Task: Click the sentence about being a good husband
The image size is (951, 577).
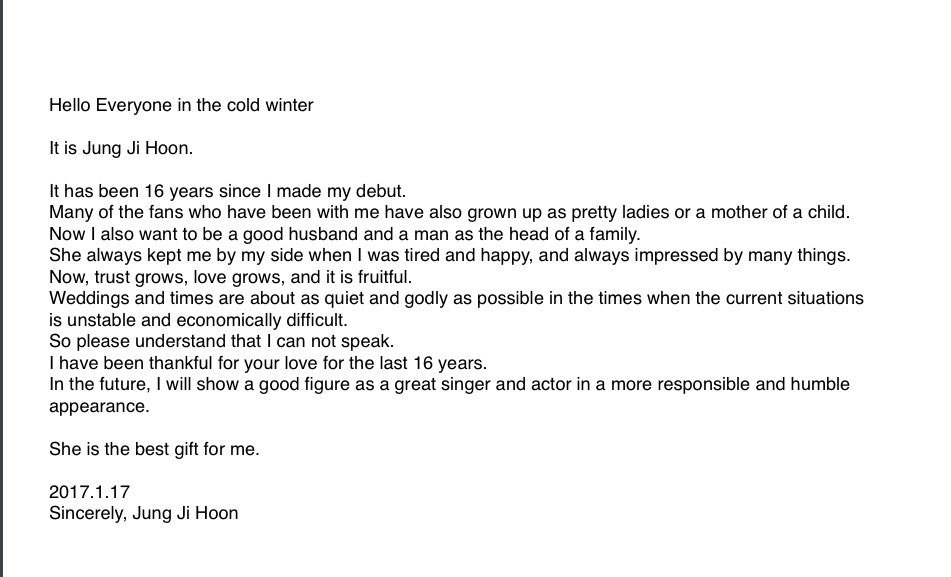Action: (344, 234)
